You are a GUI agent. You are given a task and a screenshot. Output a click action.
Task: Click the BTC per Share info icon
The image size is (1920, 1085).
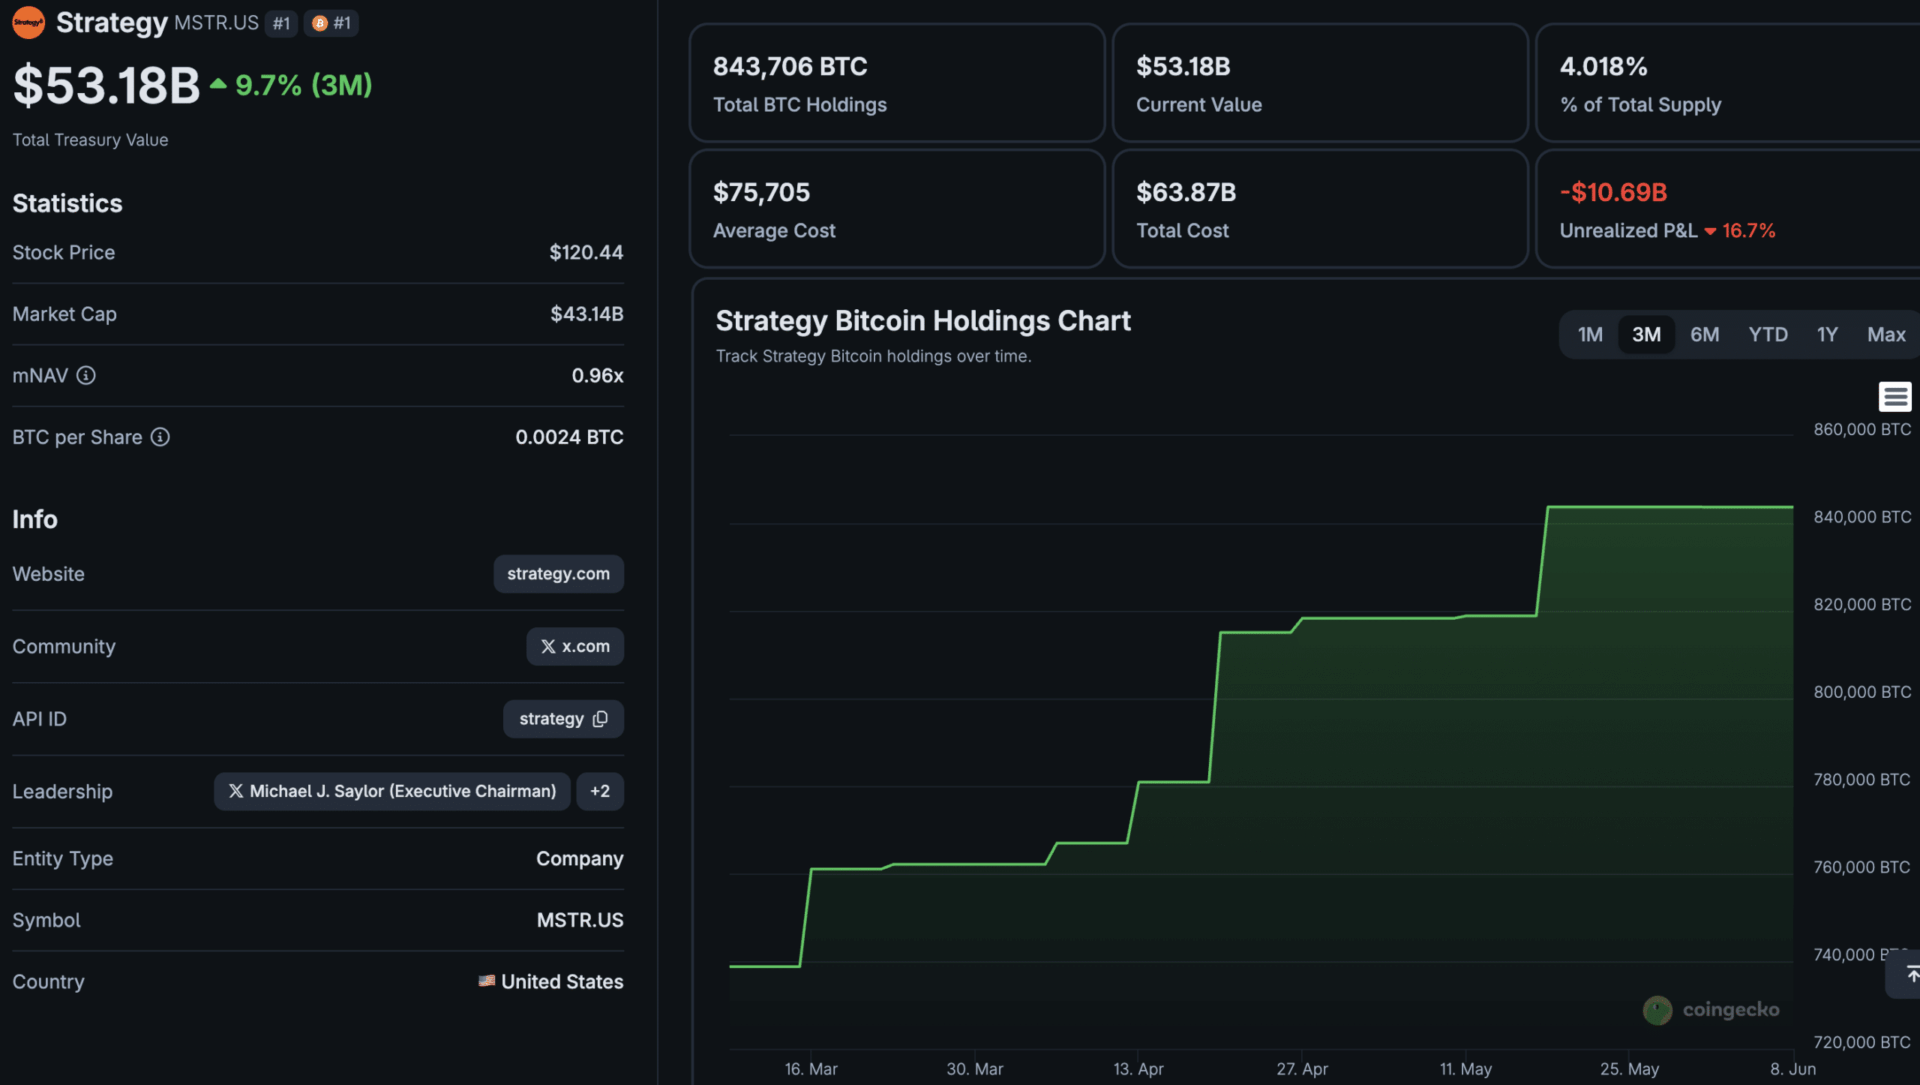[x=160, y=437]
